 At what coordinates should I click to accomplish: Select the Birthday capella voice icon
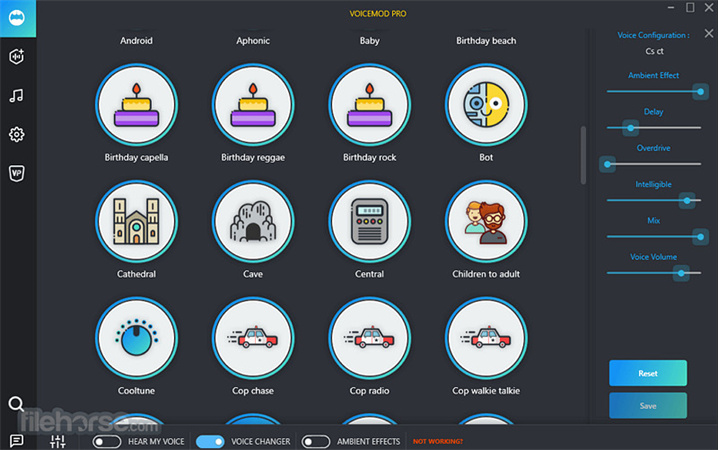[136, 105]
